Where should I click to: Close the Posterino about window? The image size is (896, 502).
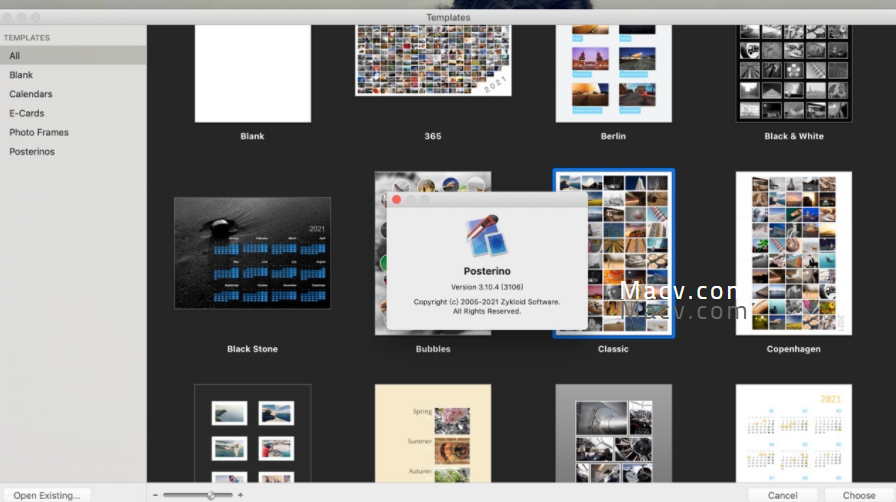(x=397, y=200)
